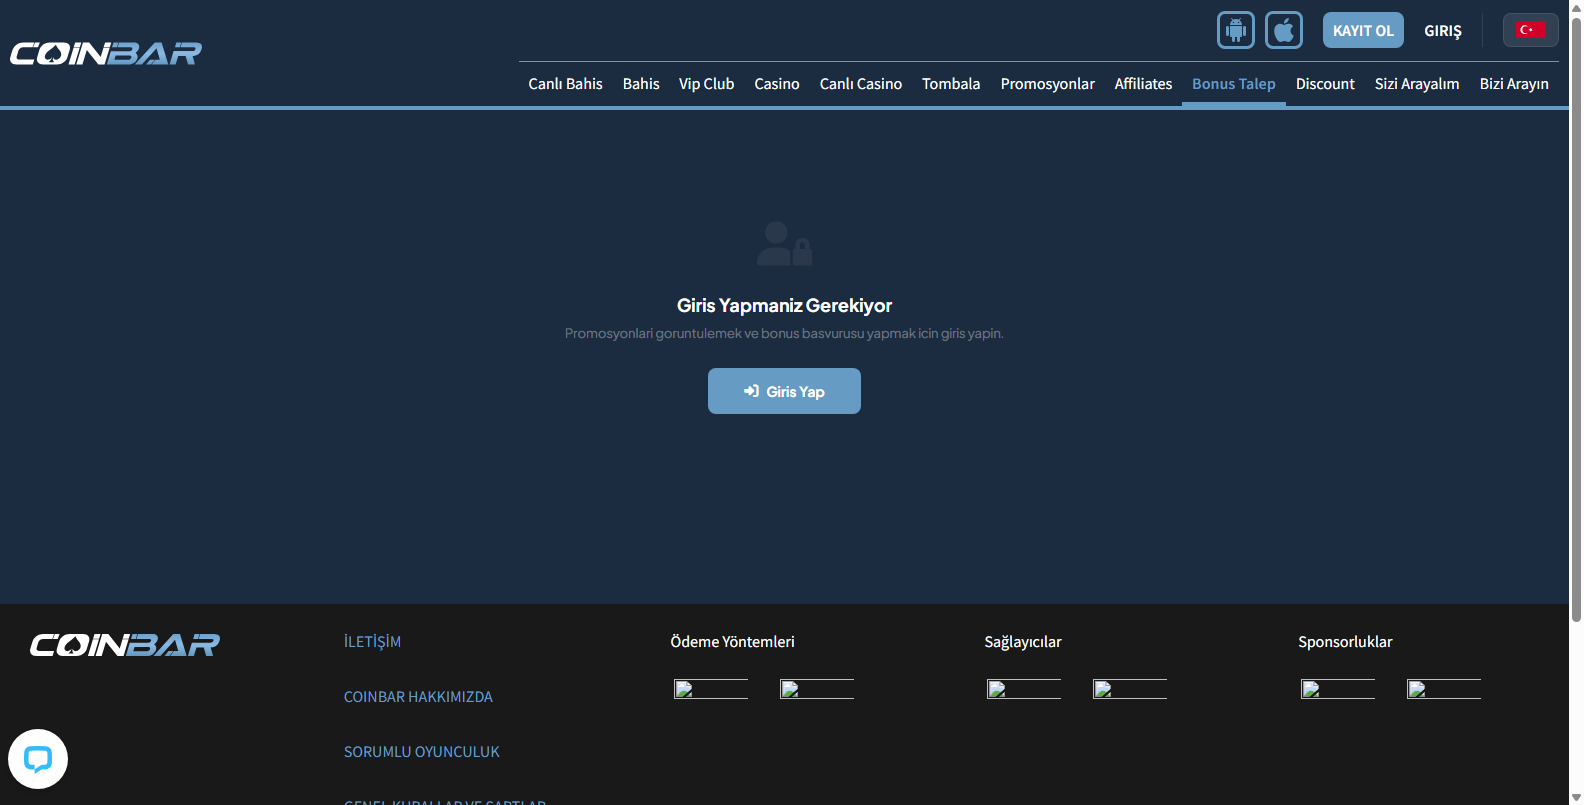Click the second Ödeme Yöntemleri image
Screen dimensions: 1584x805
point(817,689)
